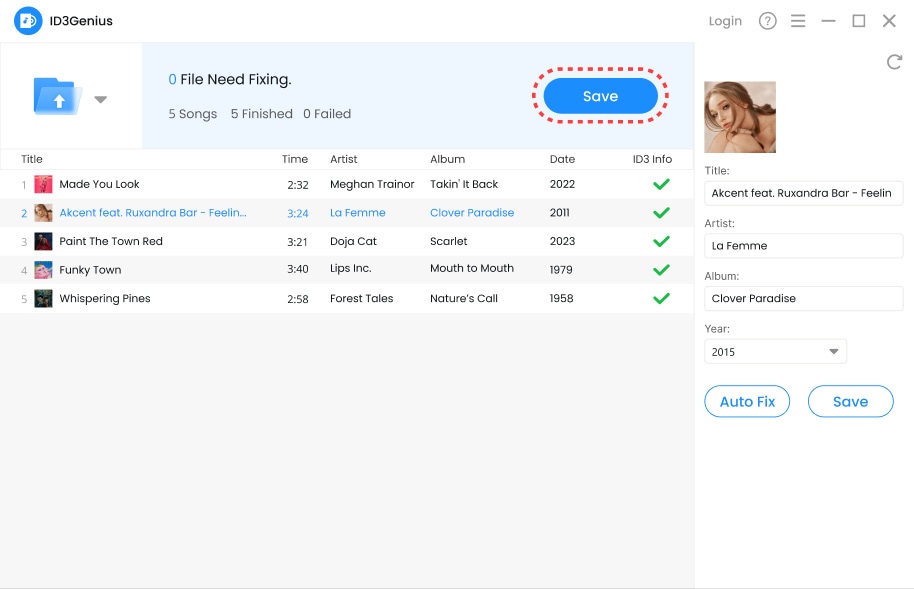Select the song title Made You Look
Viewport: 914px width, 589px height.
click(x=99, y=184)
